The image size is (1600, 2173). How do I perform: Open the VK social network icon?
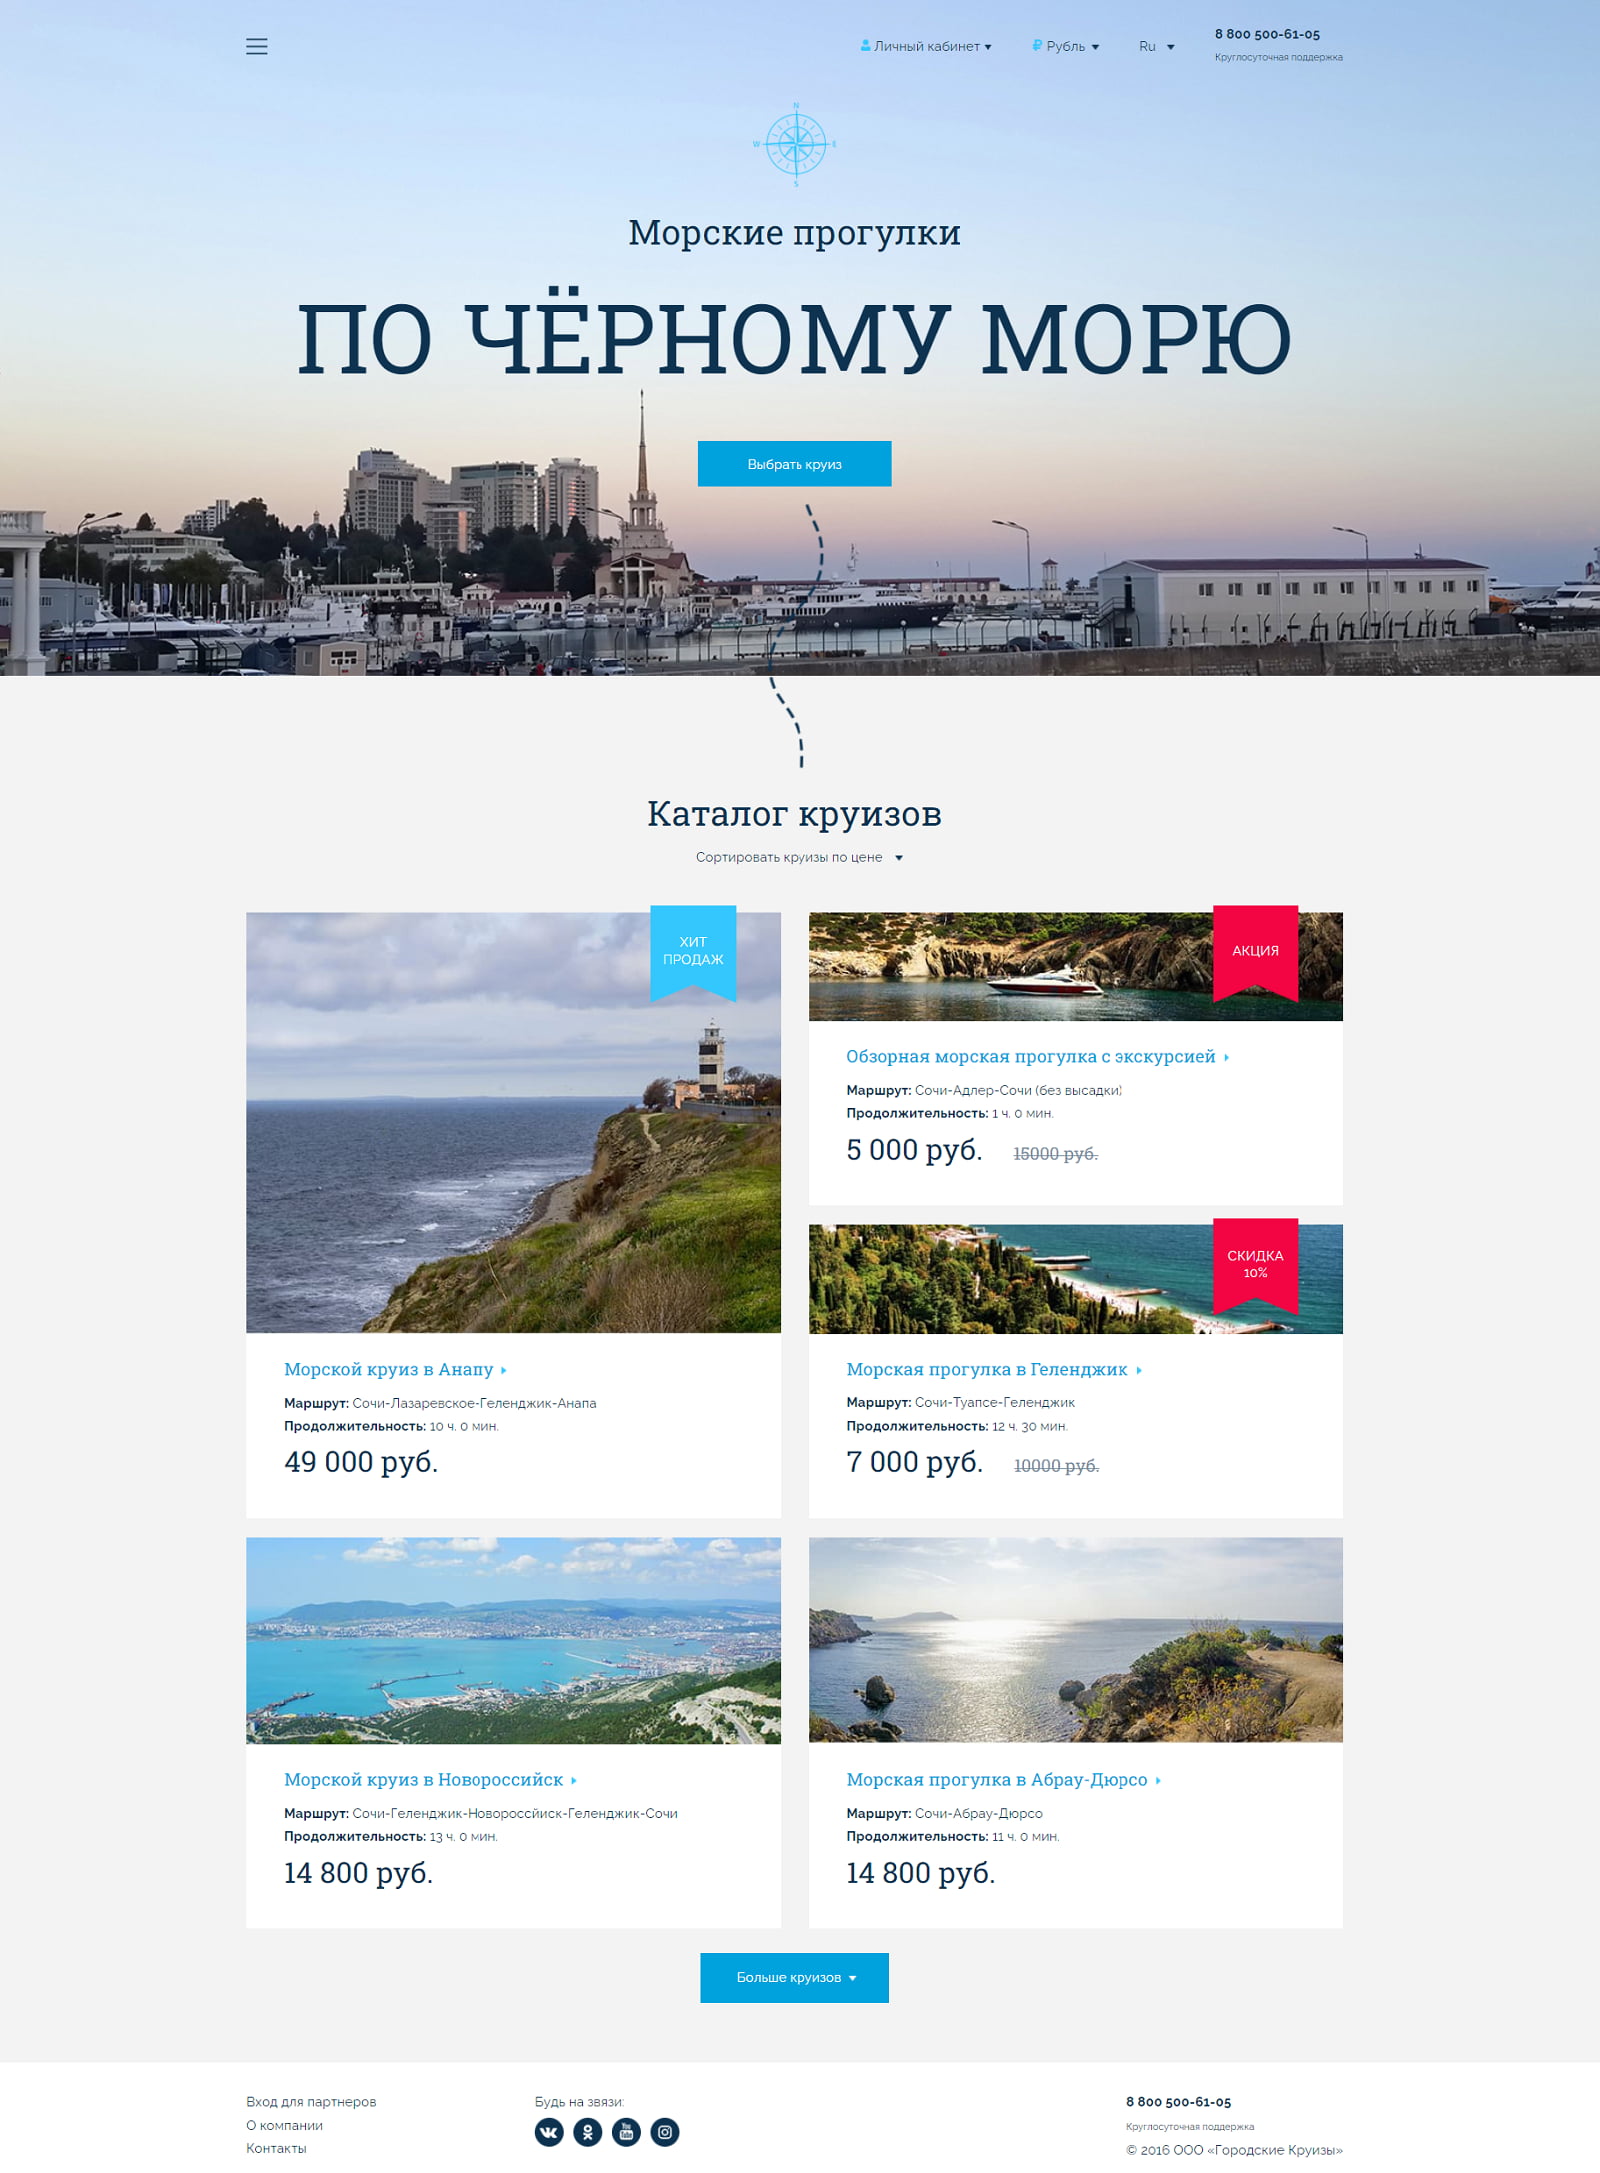[549, 2132]
